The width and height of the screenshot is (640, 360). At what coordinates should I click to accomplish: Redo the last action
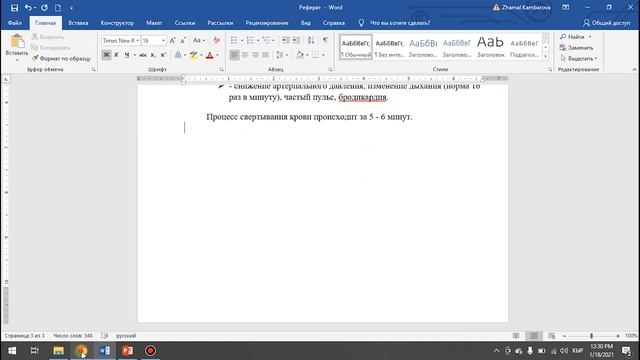tap(44, 8)
